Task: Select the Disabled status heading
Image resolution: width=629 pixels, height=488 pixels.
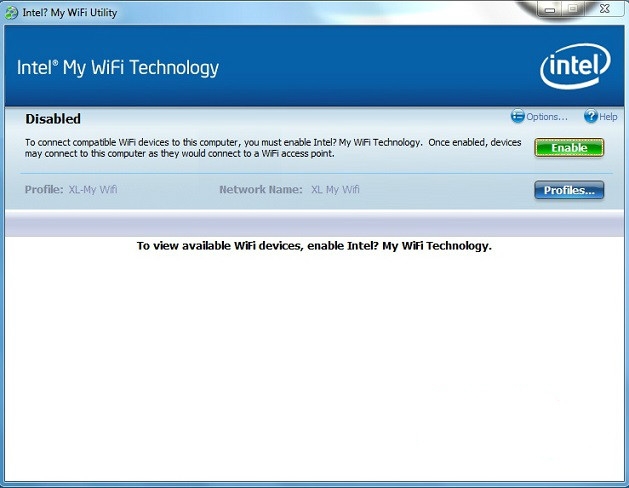Action: [x=53, y=119]
